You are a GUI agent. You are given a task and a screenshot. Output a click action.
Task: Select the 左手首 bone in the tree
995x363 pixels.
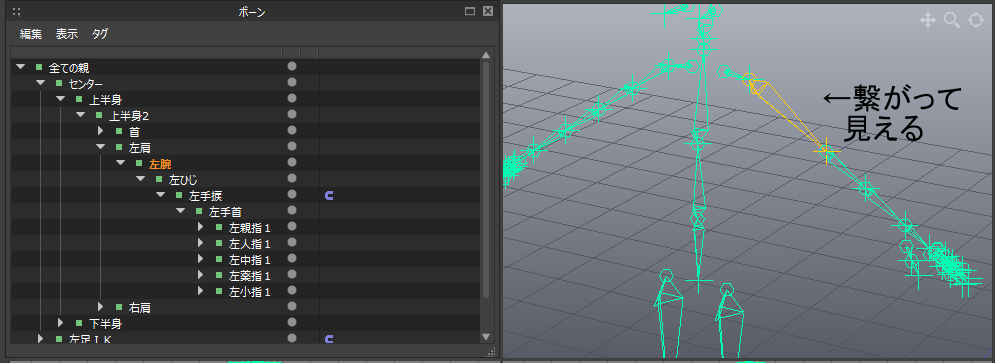pos(225,211)
